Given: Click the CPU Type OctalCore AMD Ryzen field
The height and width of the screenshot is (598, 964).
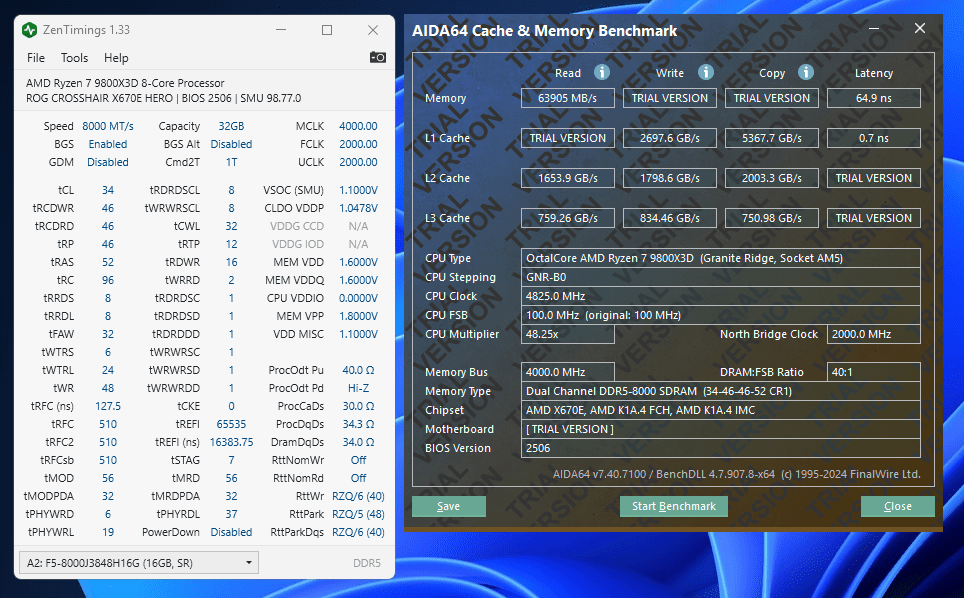Looking at the screenshot, I should pyautogui.click(x=721, y=258).
